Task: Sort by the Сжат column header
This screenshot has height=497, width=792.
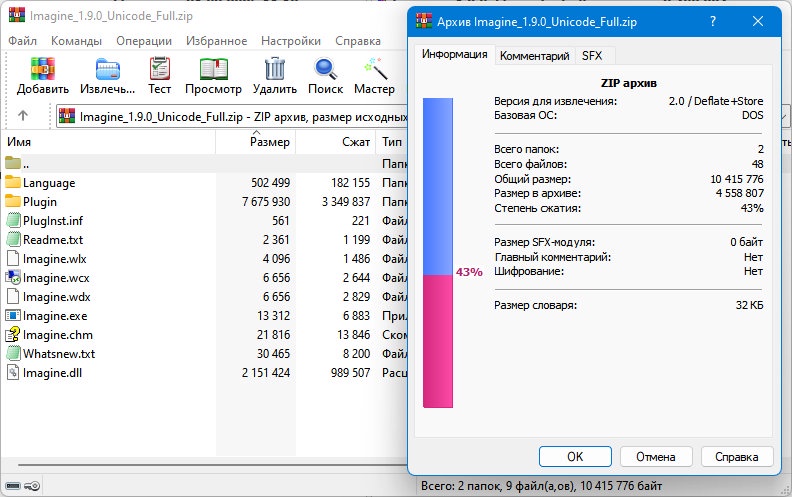Action: point(336,142)
